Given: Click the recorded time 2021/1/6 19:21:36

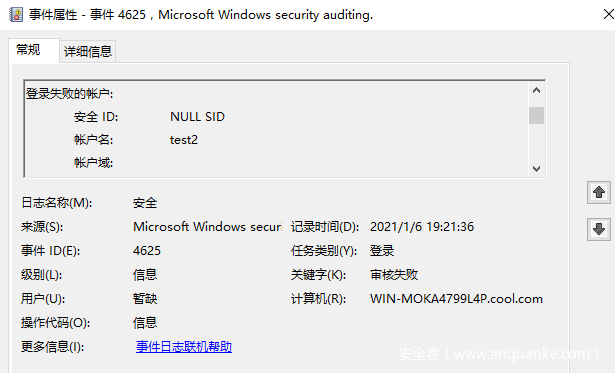Looking at the screenshot, I should [x=422, y=227].
